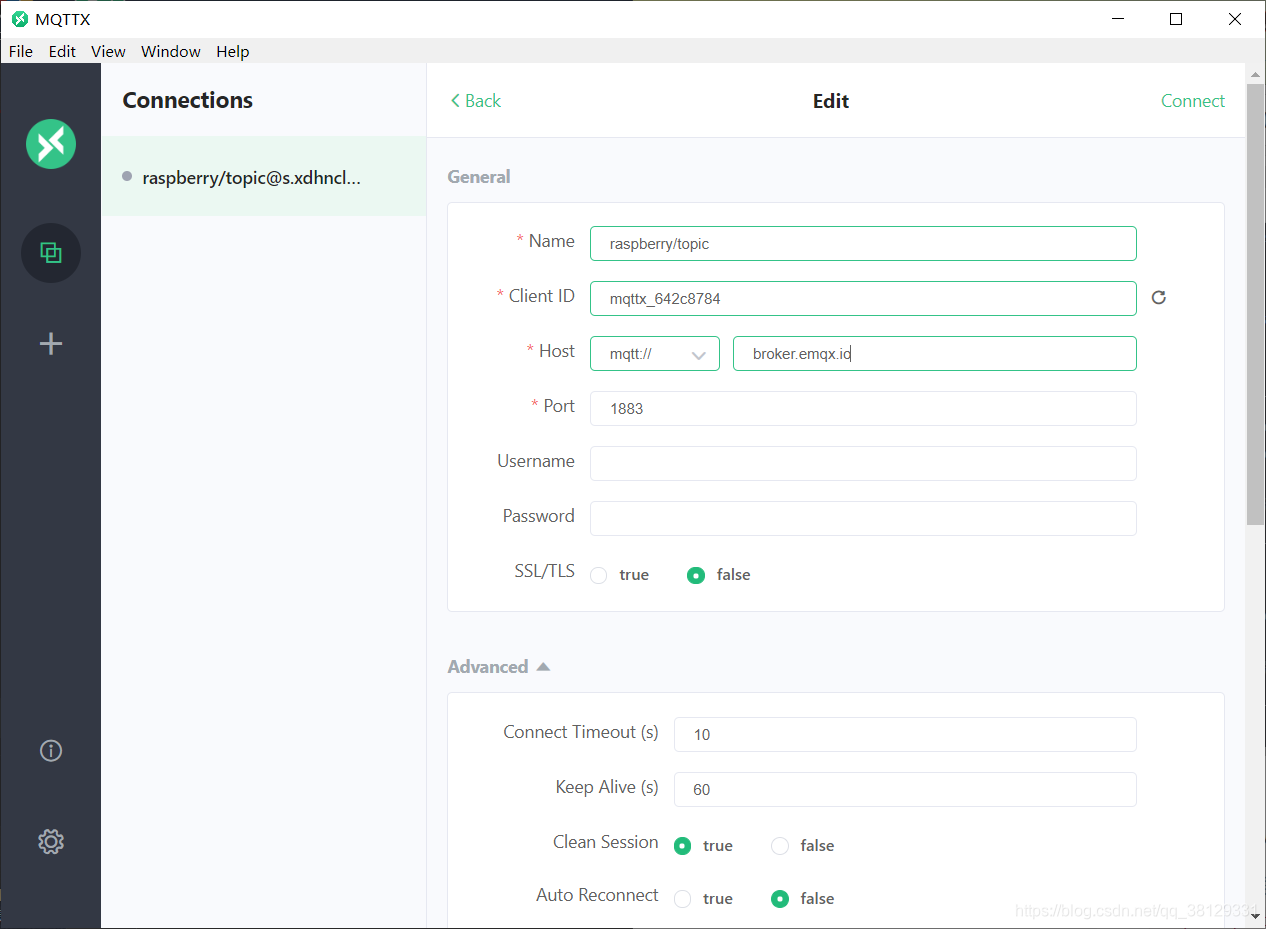Minimize the MQTTX window
Image resolution: width=1266 pixels, height=929 pixels.
1118,19
